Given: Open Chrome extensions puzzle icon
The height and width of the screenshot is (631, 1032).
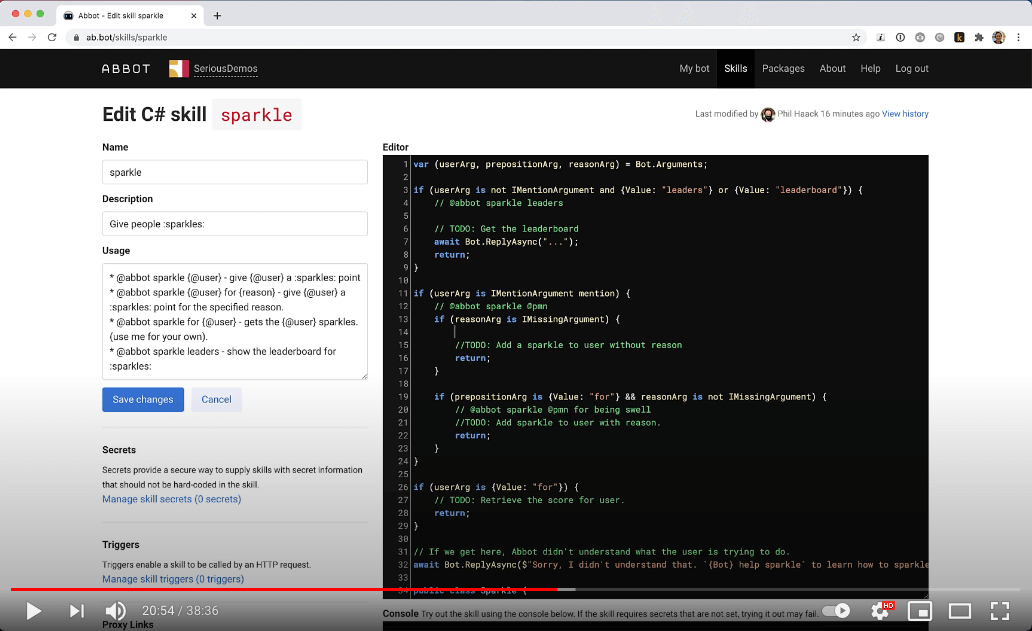Looking at the screenshot, I should (x=977, y=37).
